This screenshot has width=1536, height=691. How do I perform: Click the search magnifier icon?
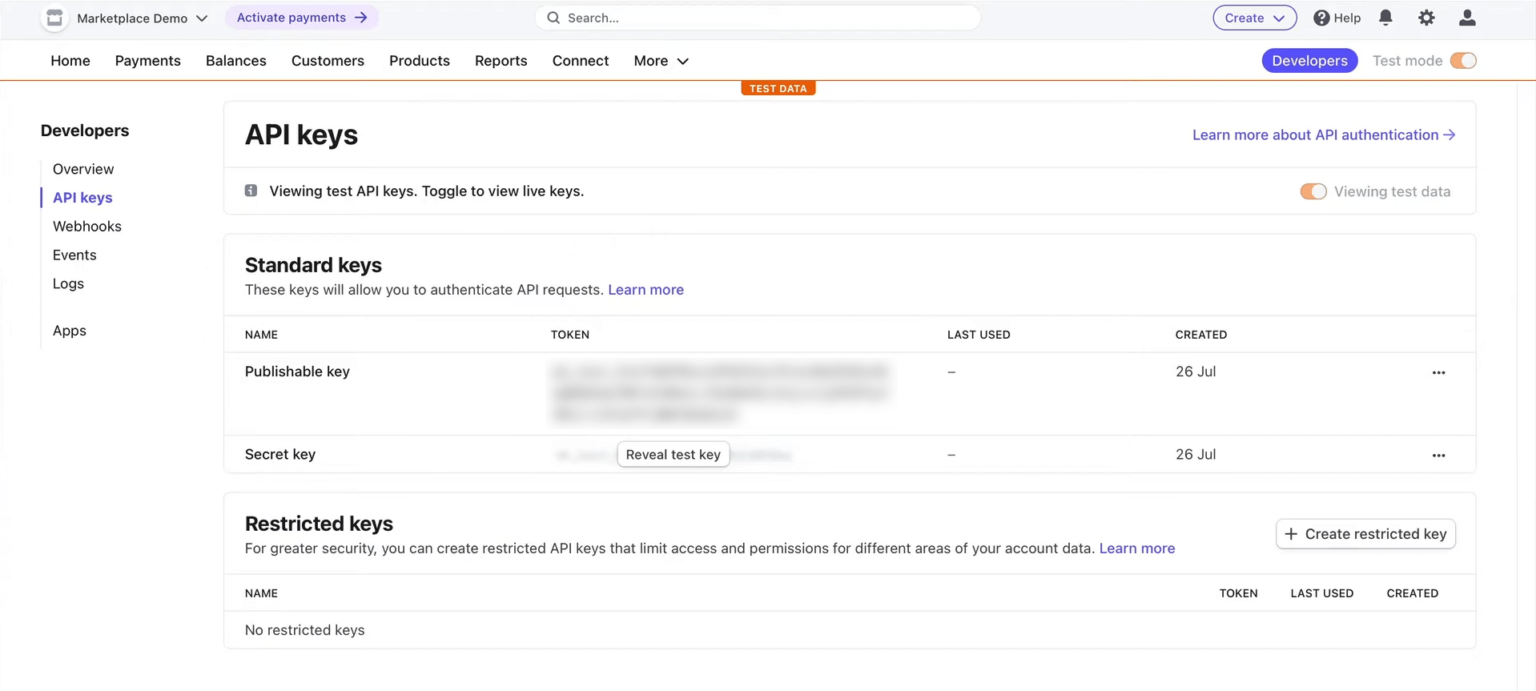click(x=553, y=17)
